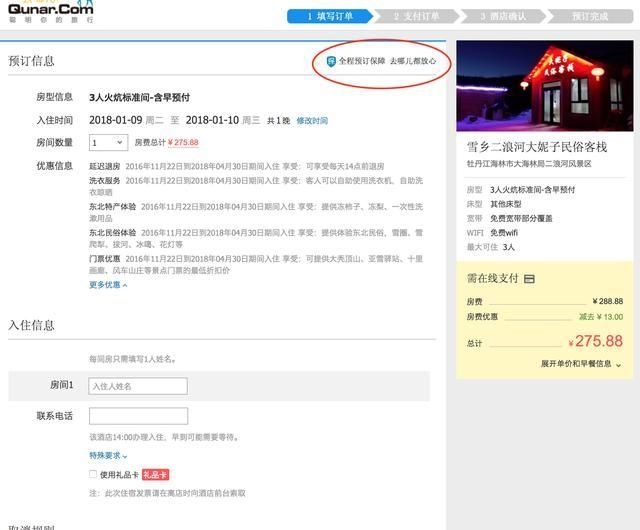Click the hotel address 牡丹江海林市 text

point(529,164)
